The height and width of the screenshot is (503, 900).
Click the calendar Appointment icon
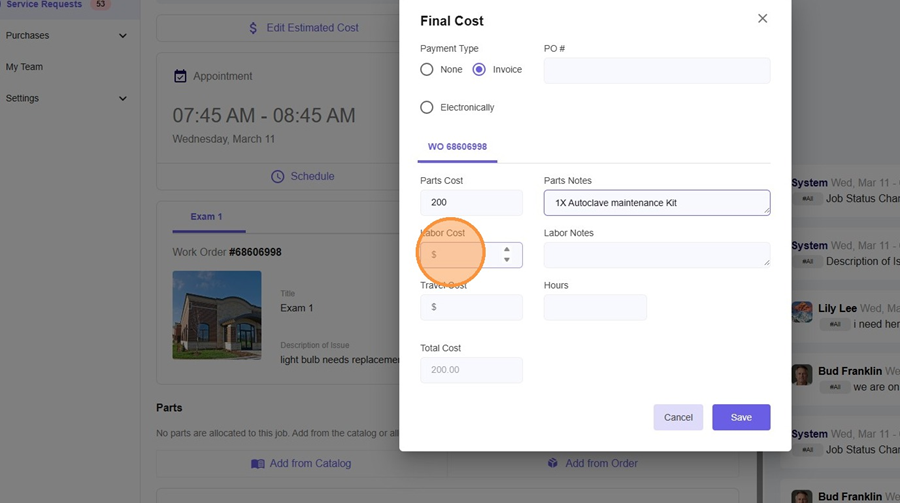point(180,76)
